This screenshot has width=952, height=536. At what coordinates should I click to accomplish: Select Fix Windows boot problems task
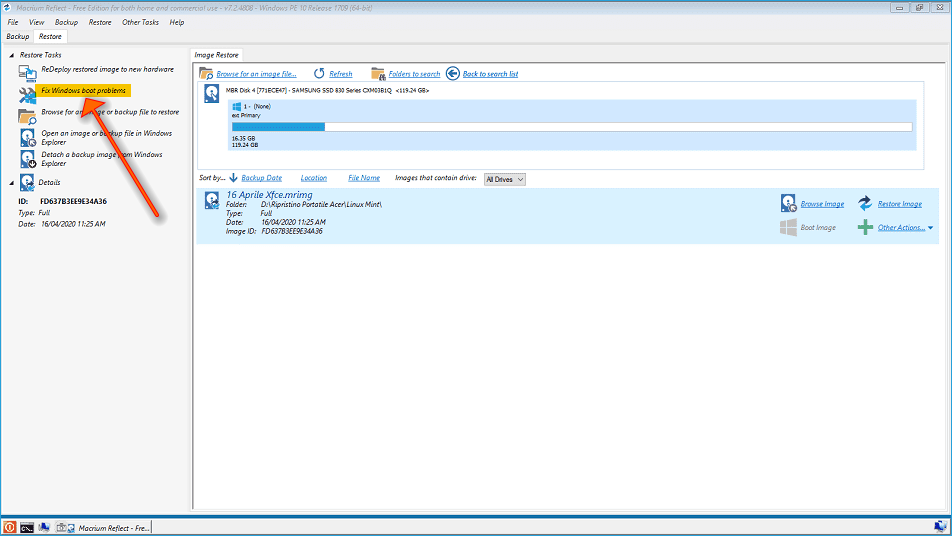click(83, 90)
